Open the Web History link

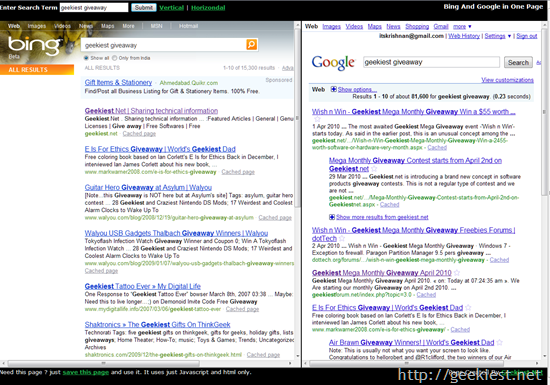pos(464,36)
